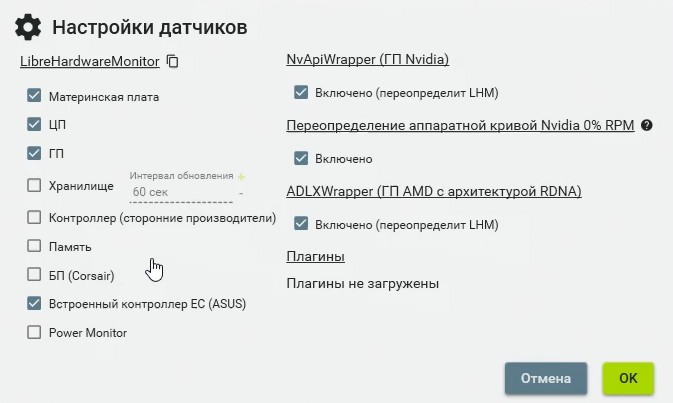Enable the БП (Corsair) checkbox
Image resolution: width=673 pixels, height=403 pixels.
pos(34,274)
